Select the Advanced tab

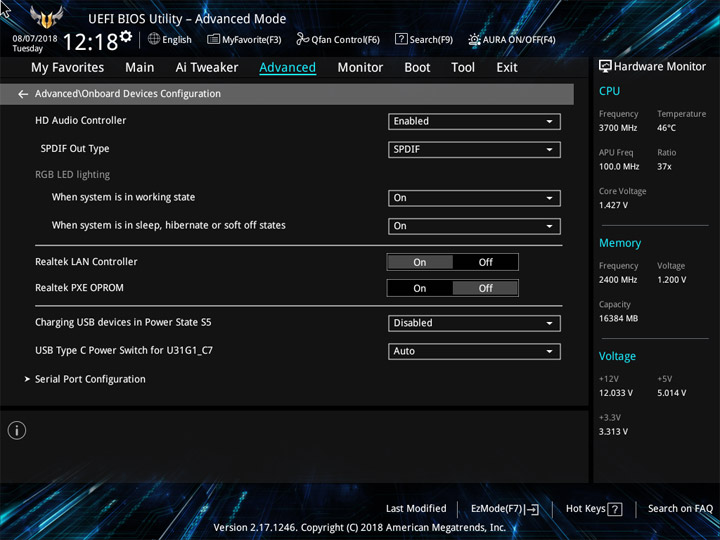tap(287, 68)
